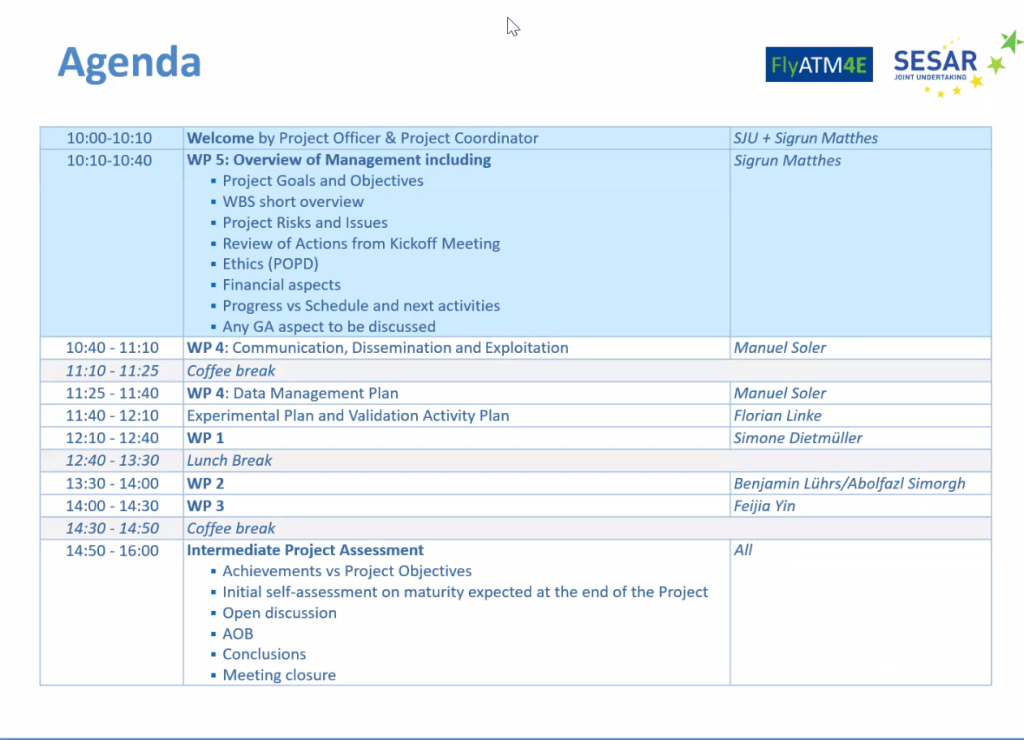Select the first Coffee break row at 11:10
The image size is (1024, 740).
point(231,371)
